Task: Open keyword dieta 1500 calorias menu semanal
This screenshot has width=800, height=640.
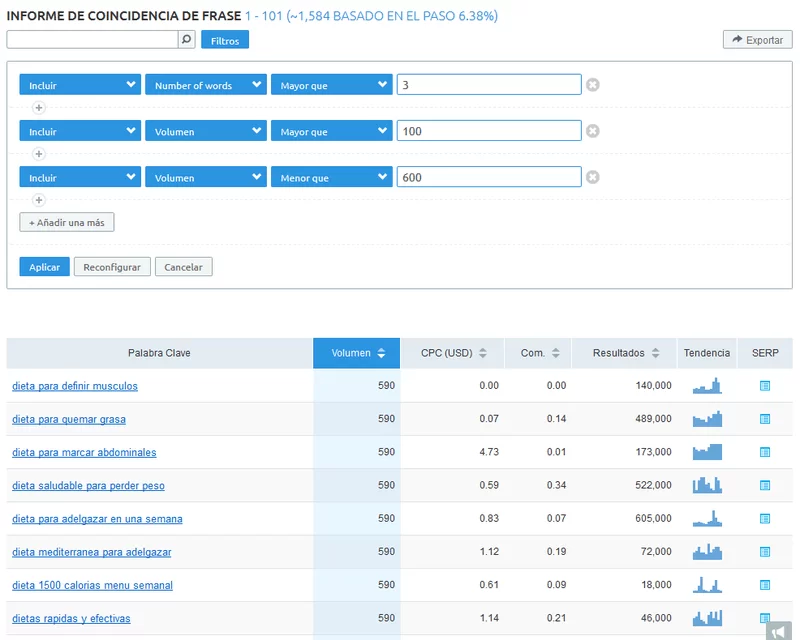Action: pos(92,585)
